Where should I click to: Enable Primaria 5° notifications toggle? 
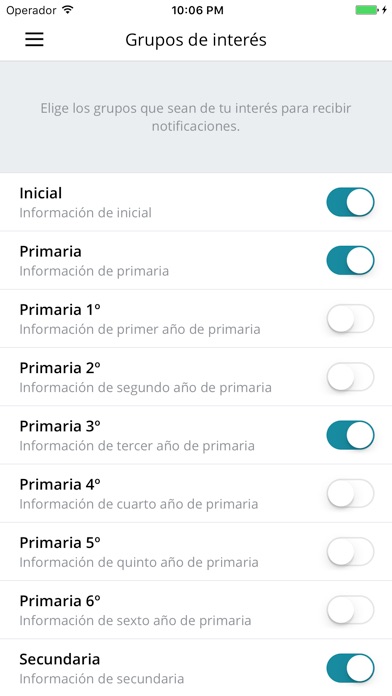click(x=350, y=551)
